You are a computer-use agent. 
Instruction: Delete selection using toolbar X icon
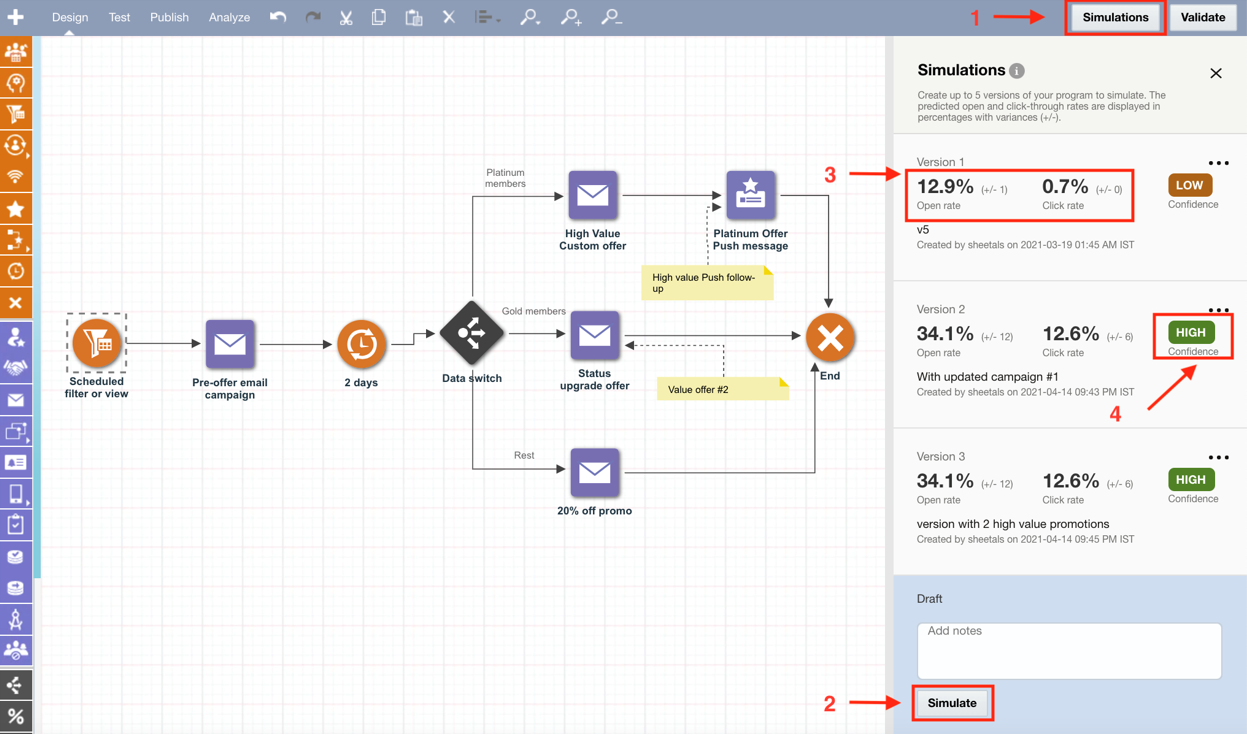coord(448,17)
